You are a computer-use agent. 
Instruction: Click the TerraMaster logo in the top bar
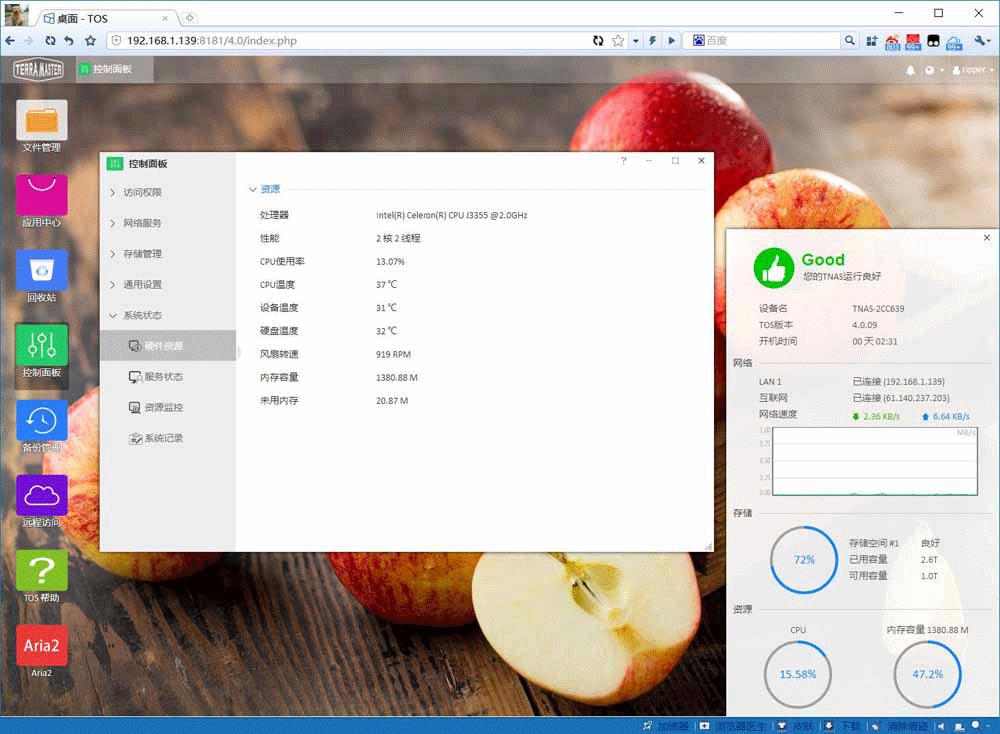coord(38,69)
